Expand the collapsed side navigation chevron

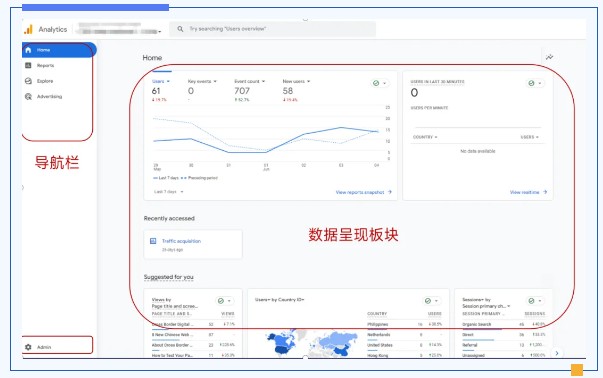23,188
